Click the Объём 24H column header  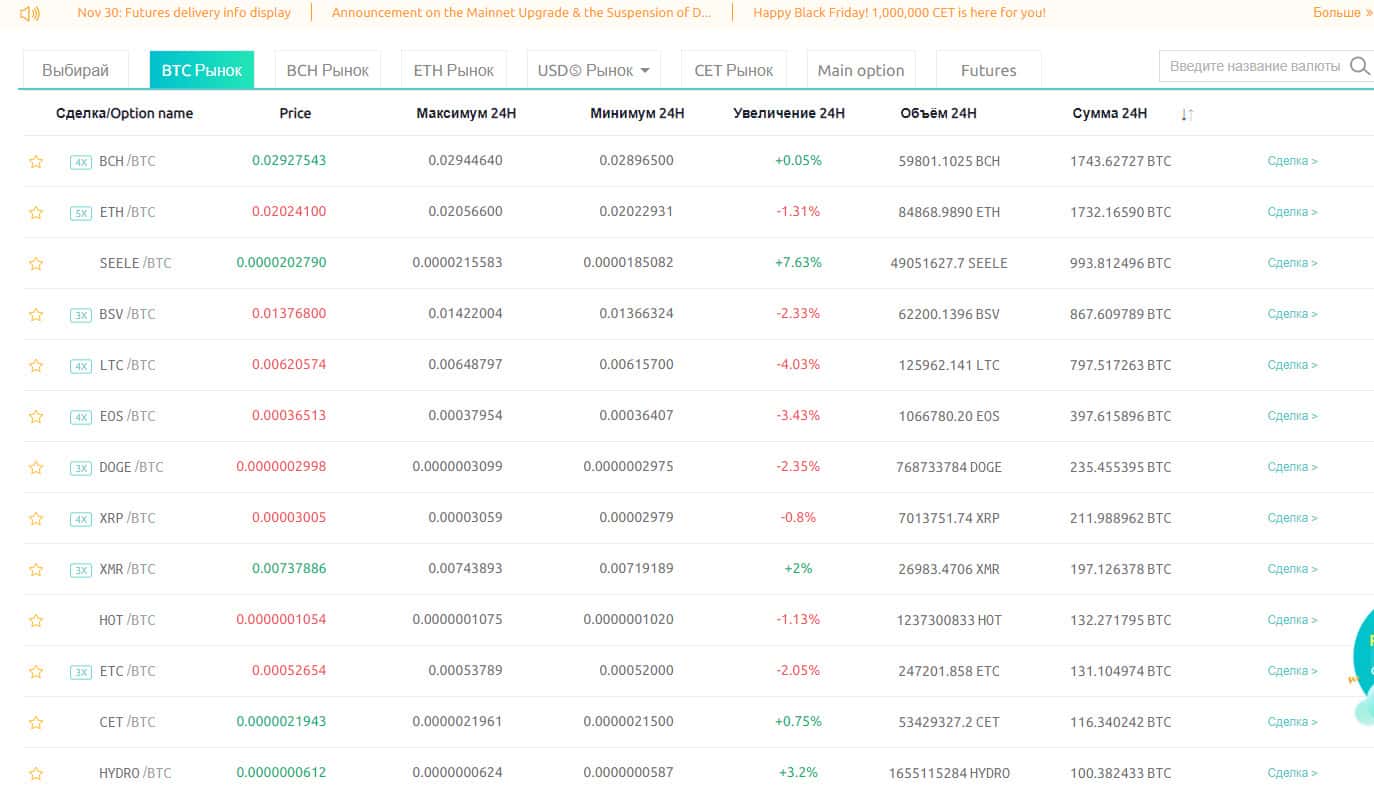pos(938,114)
